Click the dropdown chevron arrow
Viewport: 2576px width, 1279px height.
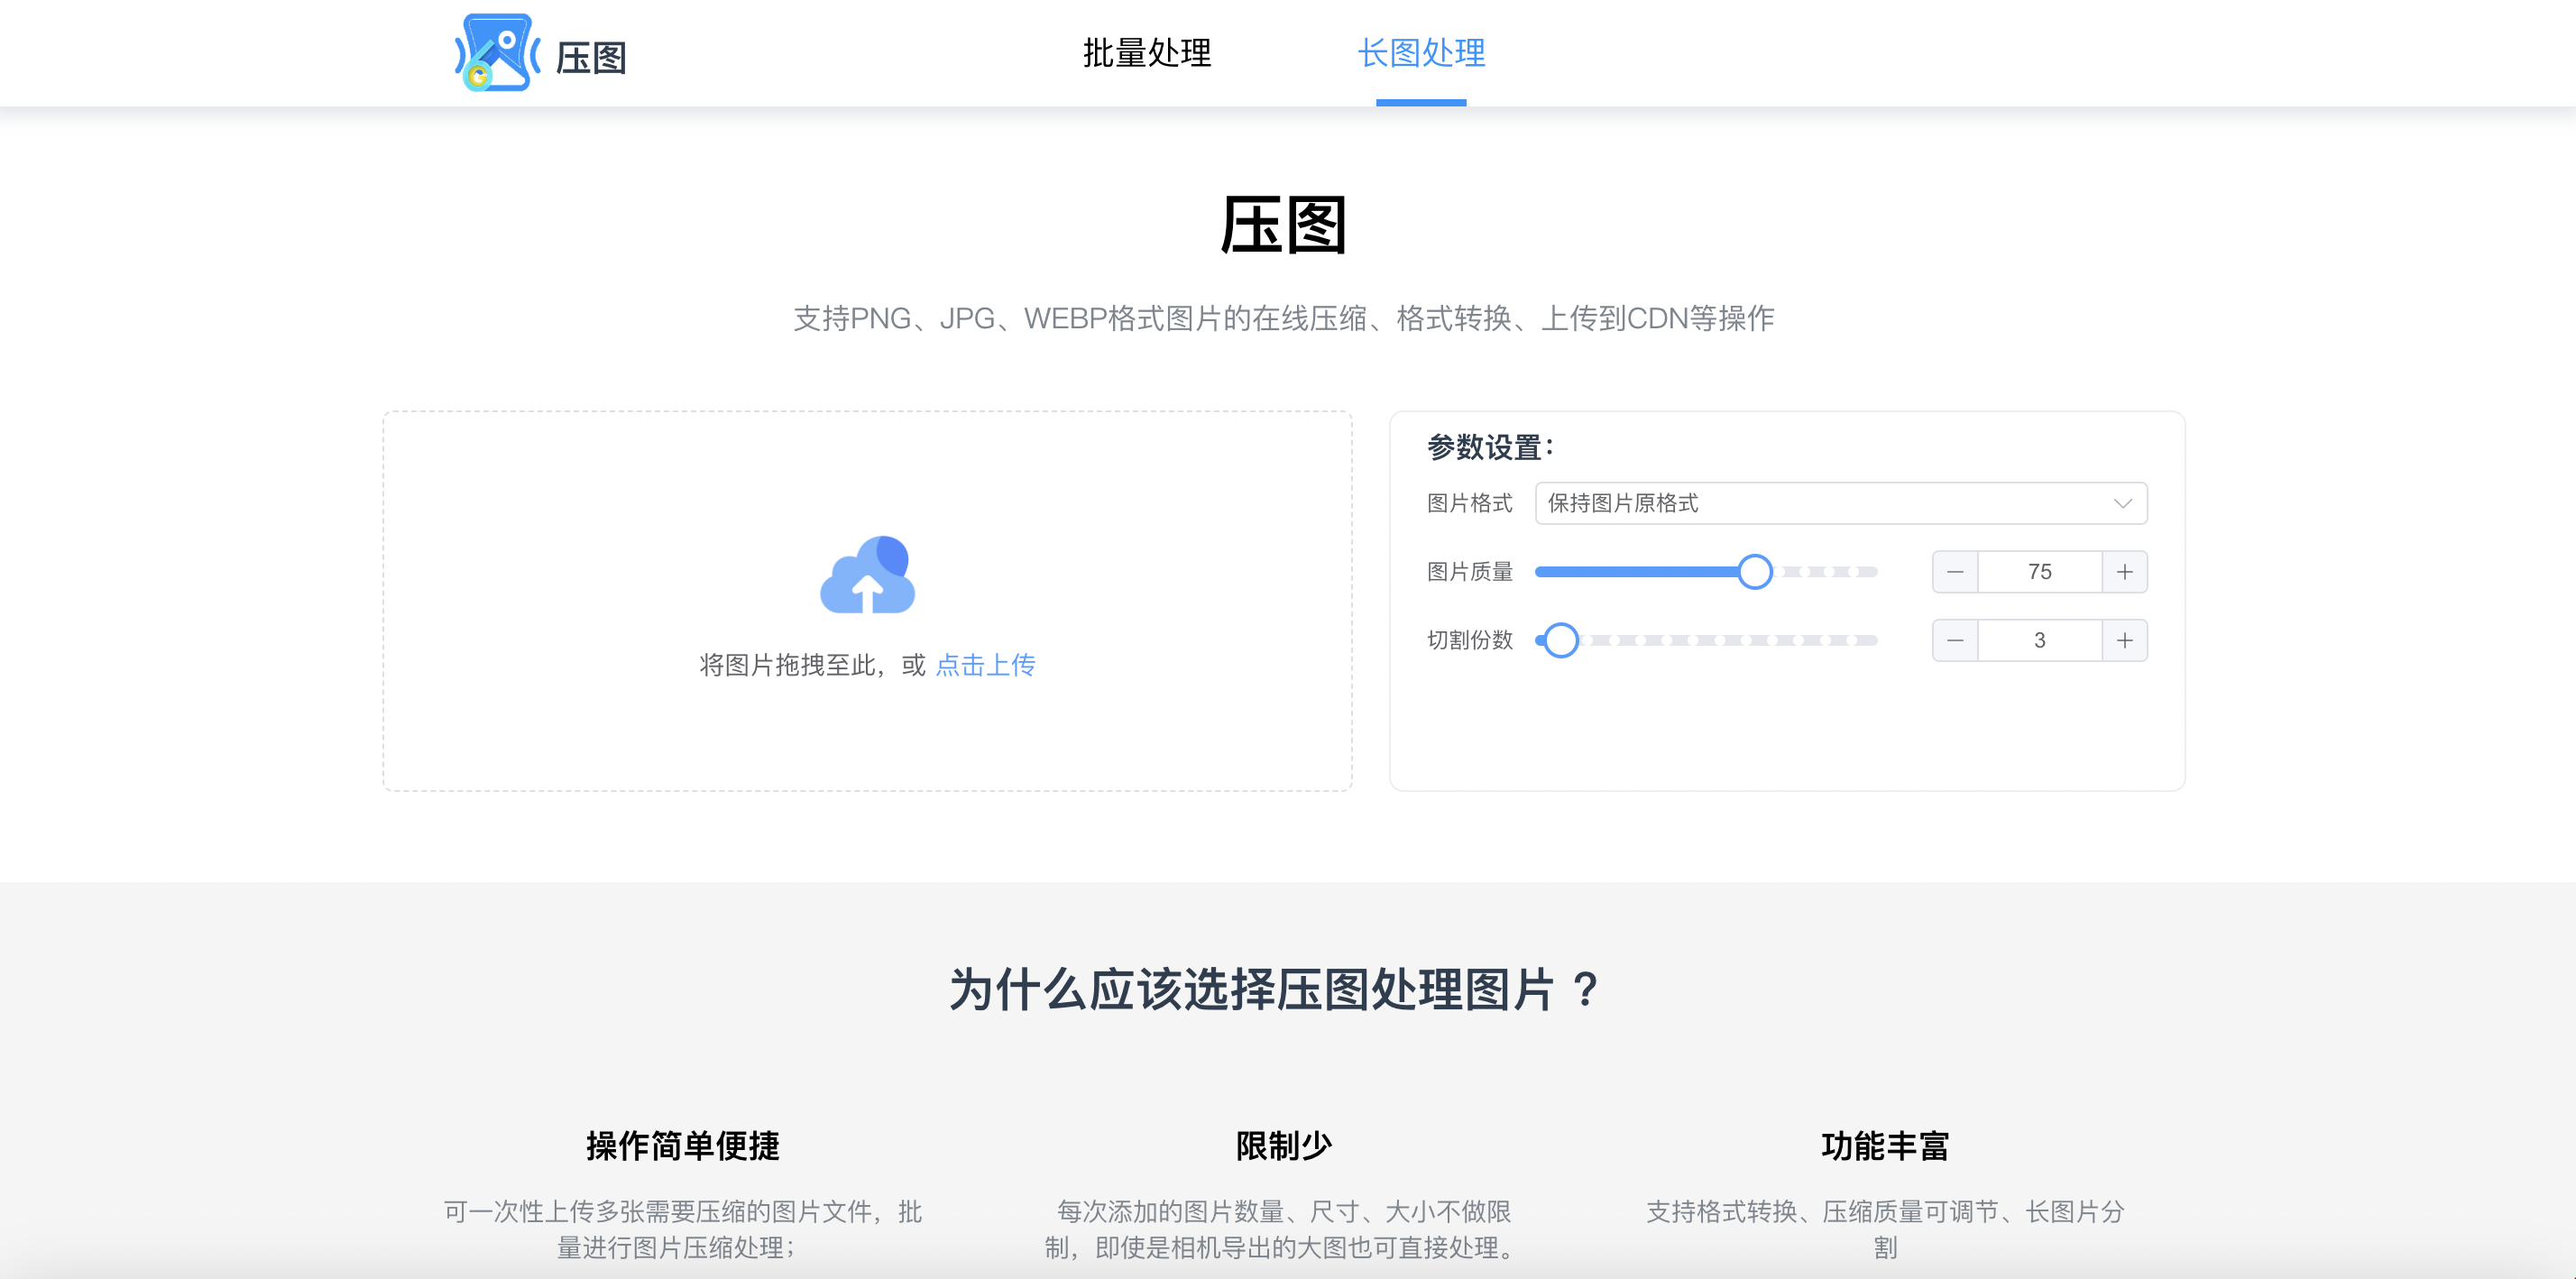point(2122,503)
